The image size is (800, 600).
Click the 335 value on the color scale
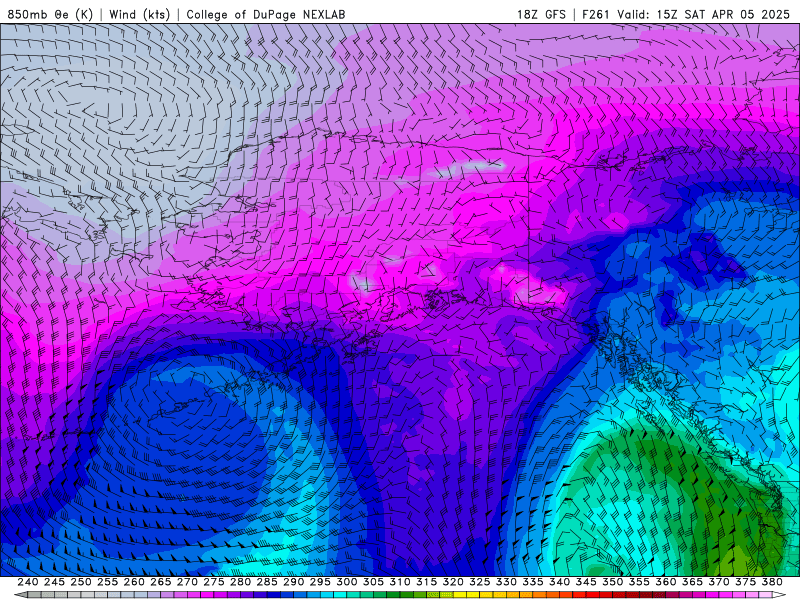click(x=533, y=582)
